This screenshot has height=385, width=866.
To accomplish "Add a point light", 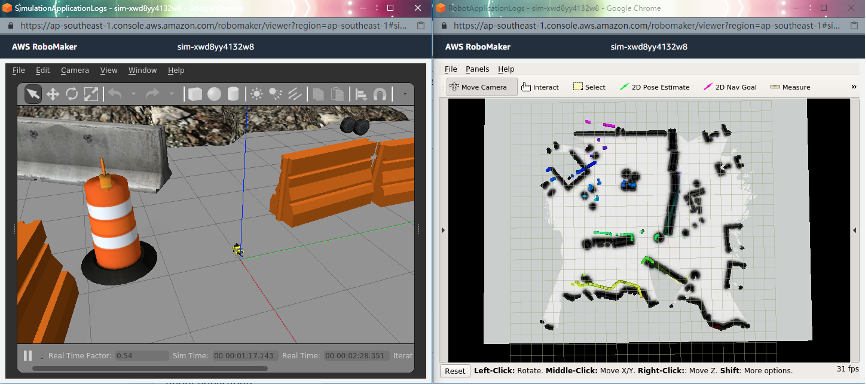I will [256, 94].
